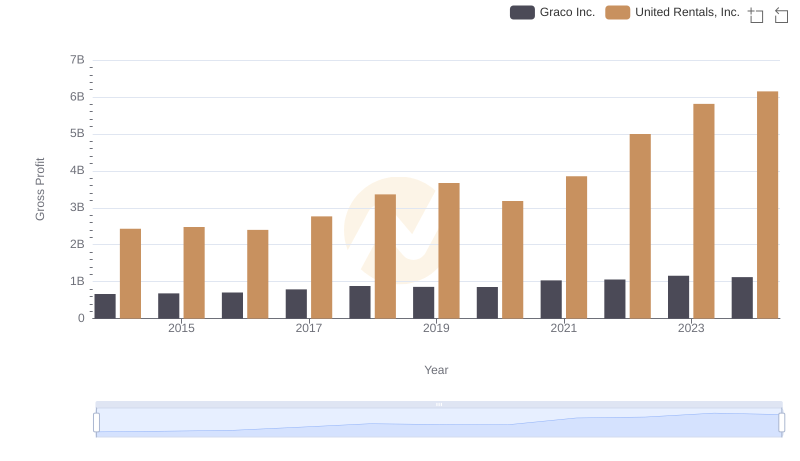Select United Rentals bar for 2014

coord(130,274)
